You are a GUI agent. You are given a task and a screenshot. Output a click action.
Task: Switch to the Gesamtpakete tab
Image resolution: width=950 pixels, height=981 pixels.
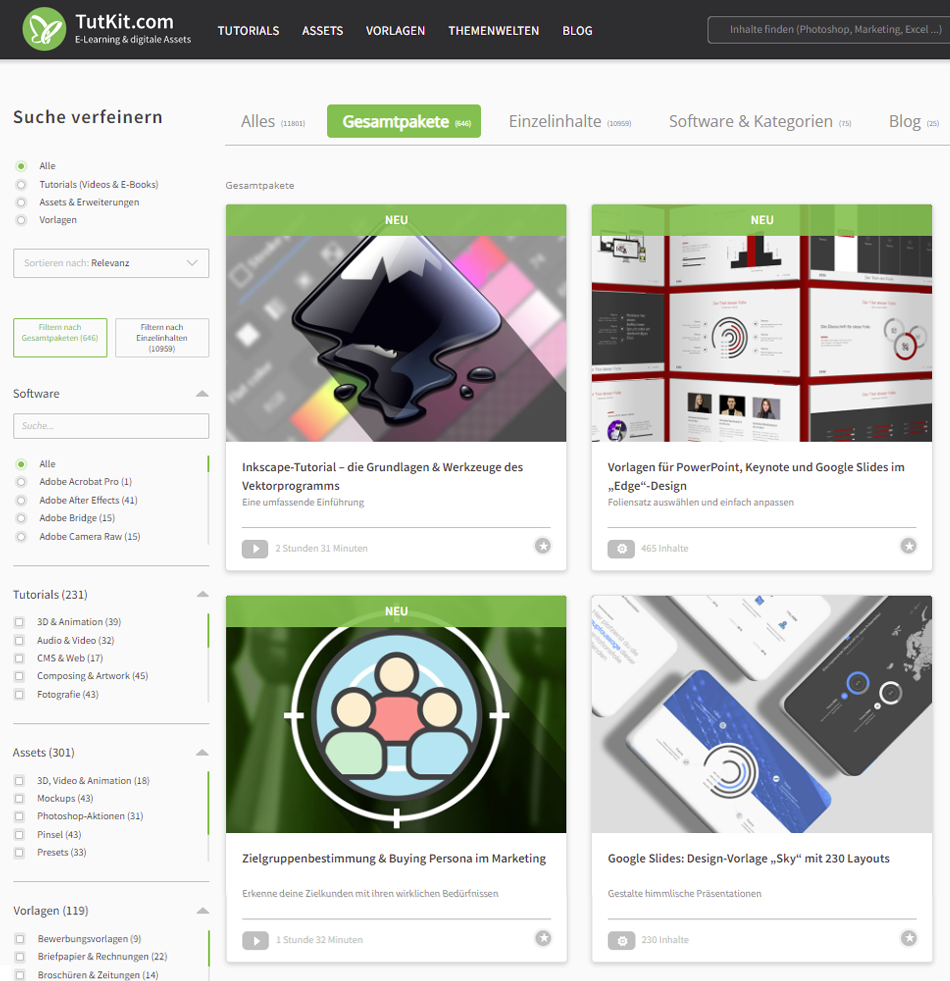coord(404,121)
